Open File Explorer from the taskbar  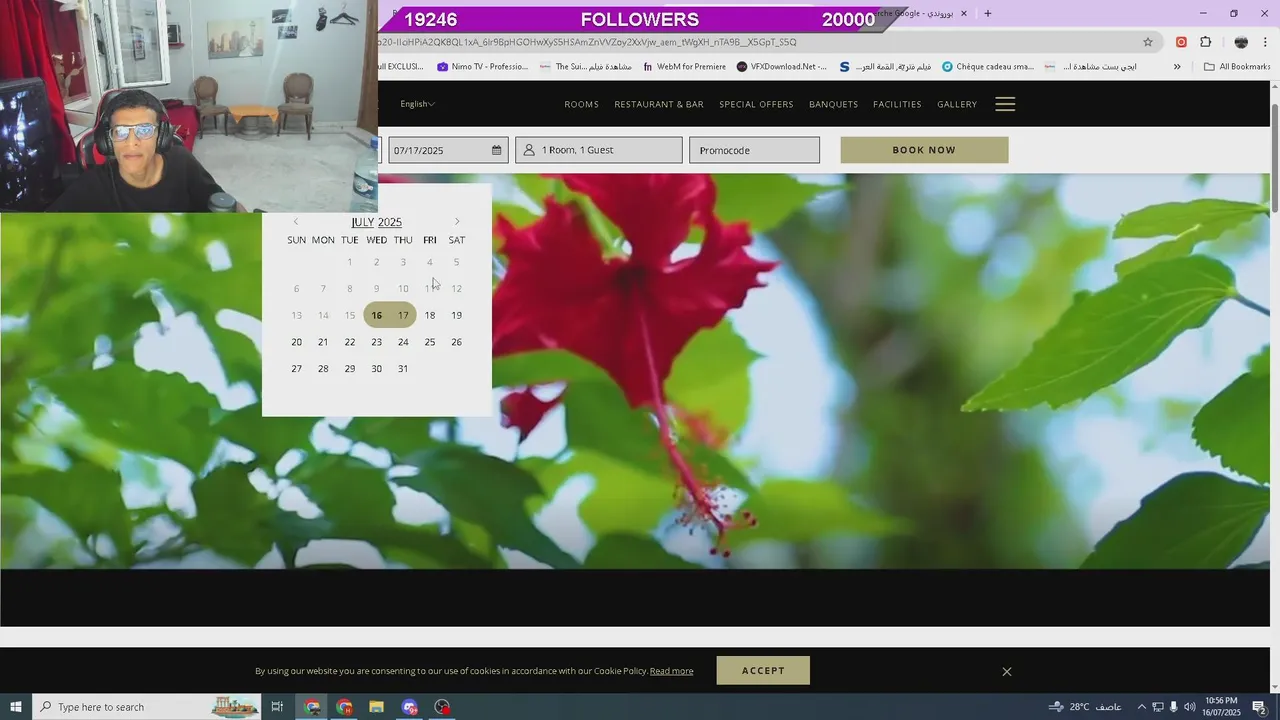[x=376, y=707]
